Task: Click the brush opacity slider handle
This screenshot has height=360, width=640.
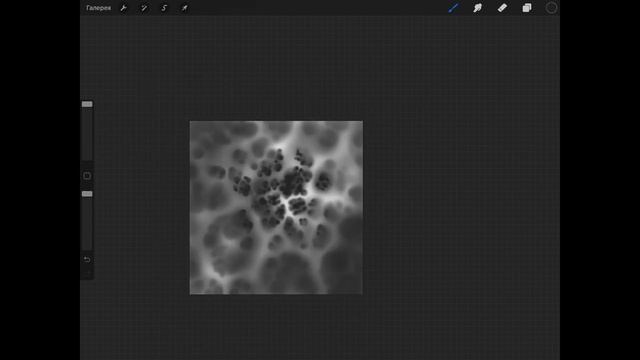Action: click(87, 194)
